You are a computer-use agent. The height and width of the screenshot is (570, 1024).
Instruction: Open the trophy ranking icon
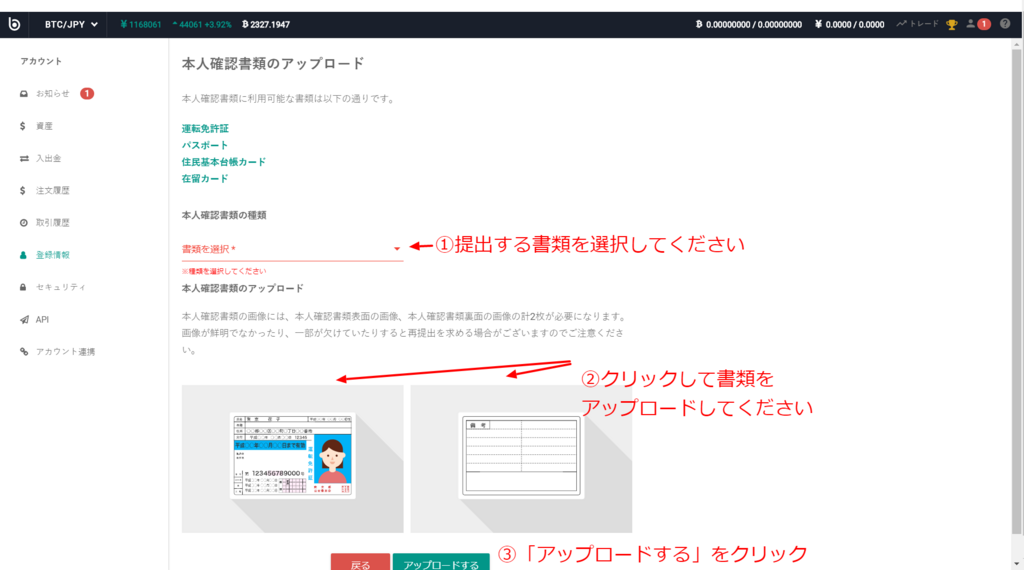coord(952,25)
